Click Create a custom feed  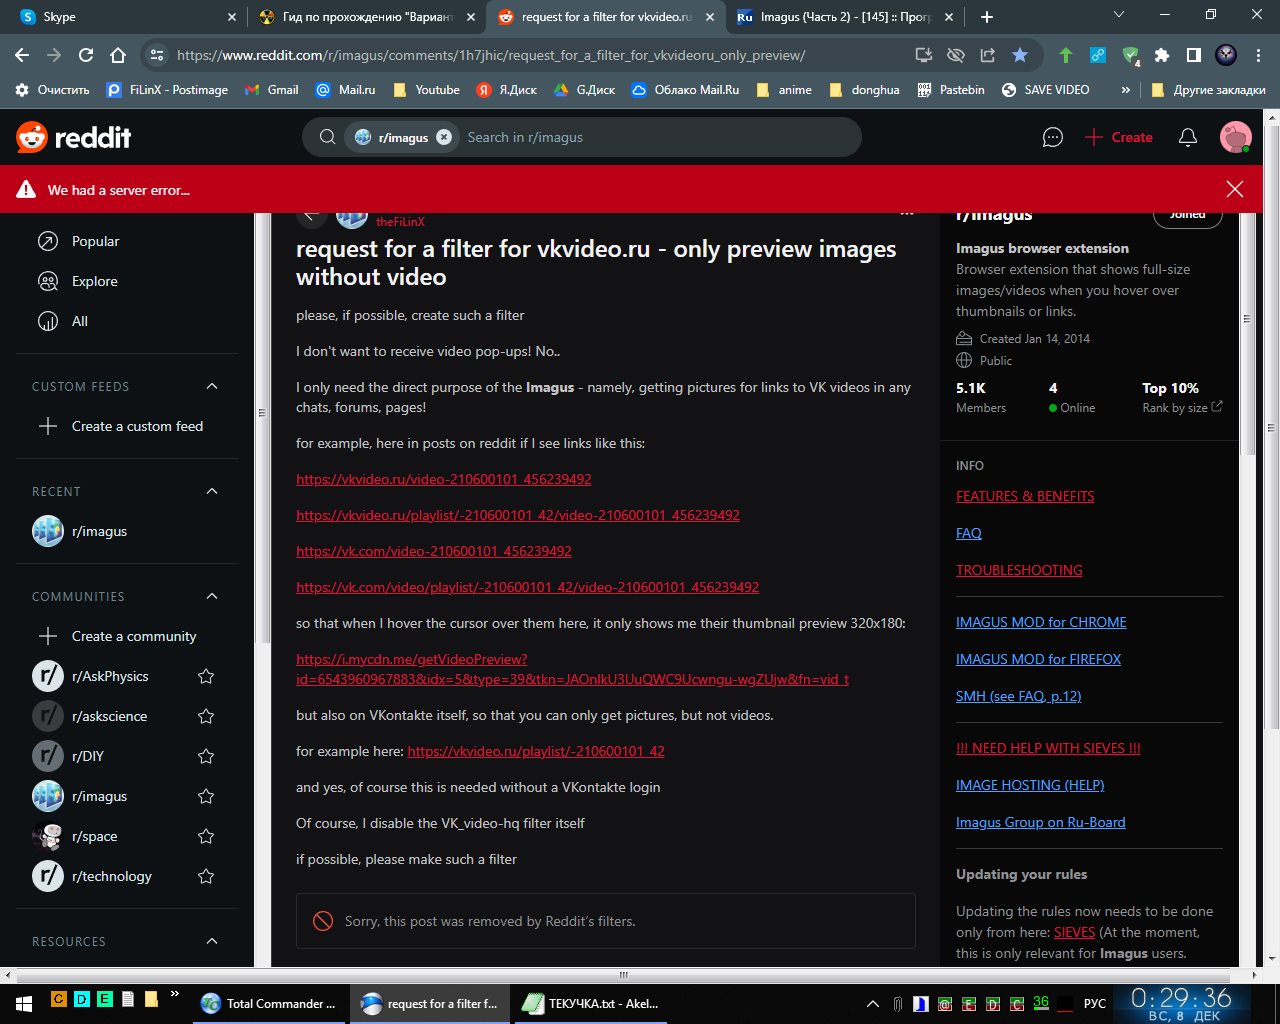(127, 426)
